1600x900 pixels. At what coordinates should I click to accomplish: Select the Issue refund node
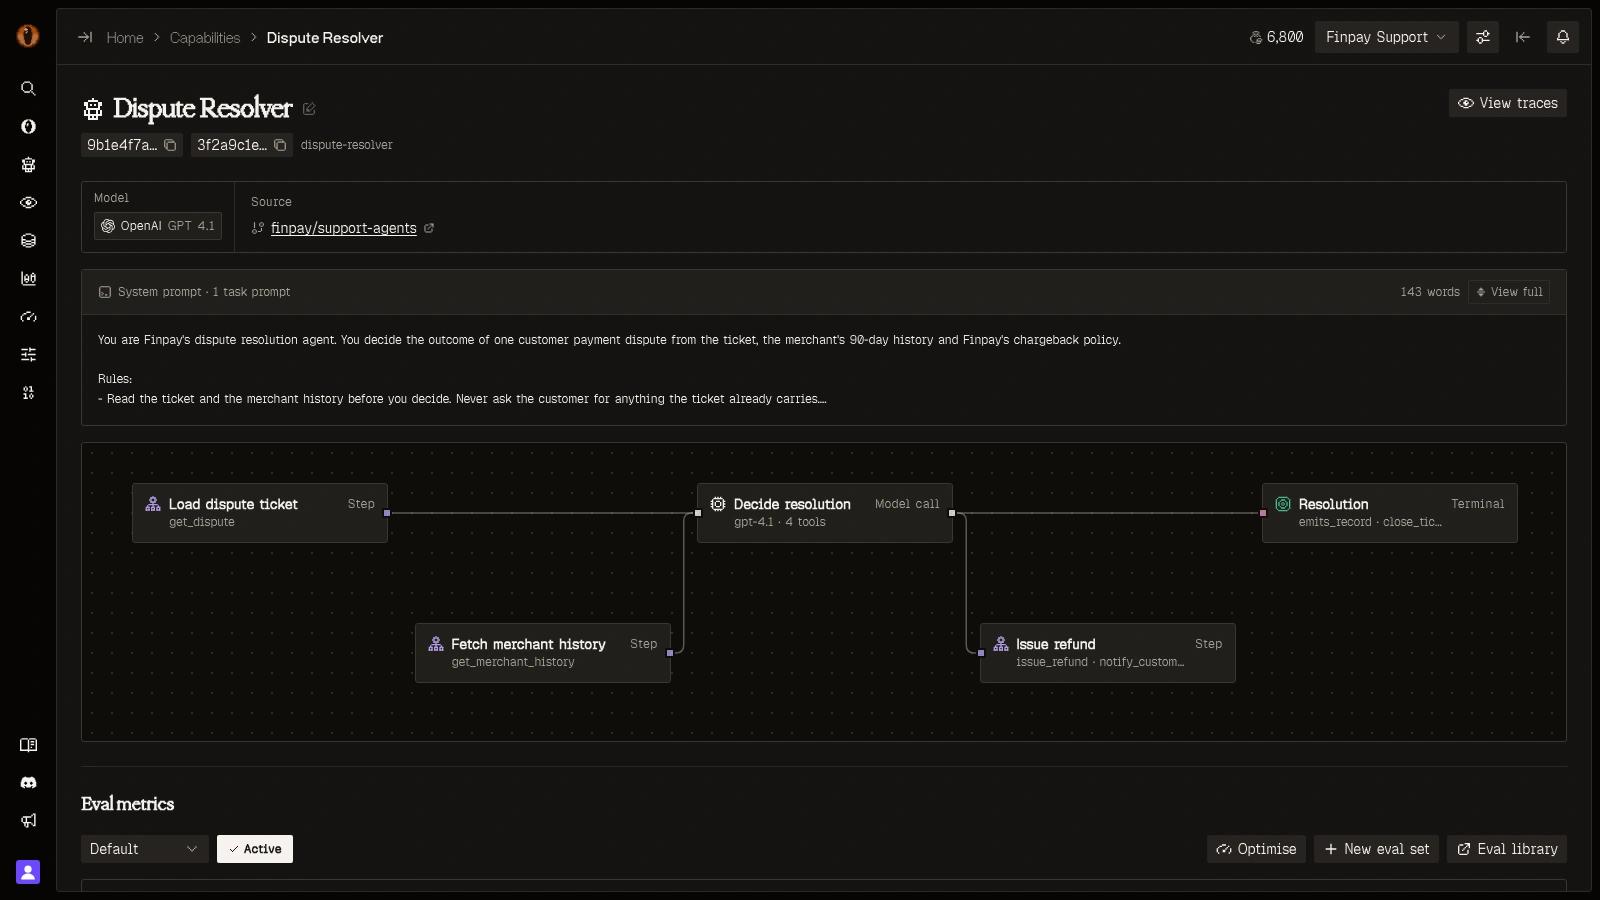(1108, 653)
